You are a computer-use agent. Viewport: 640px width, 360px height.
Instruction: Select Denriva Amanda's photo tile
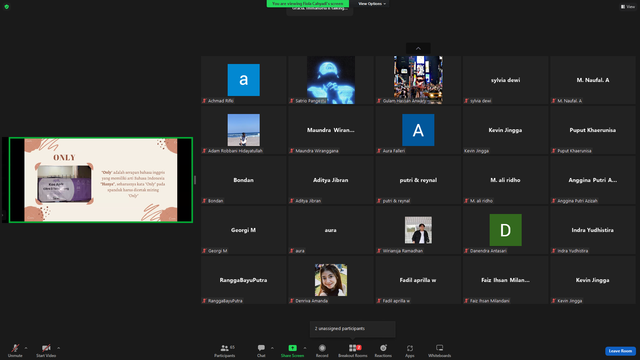pyautogui.click(x=331, y=280)
